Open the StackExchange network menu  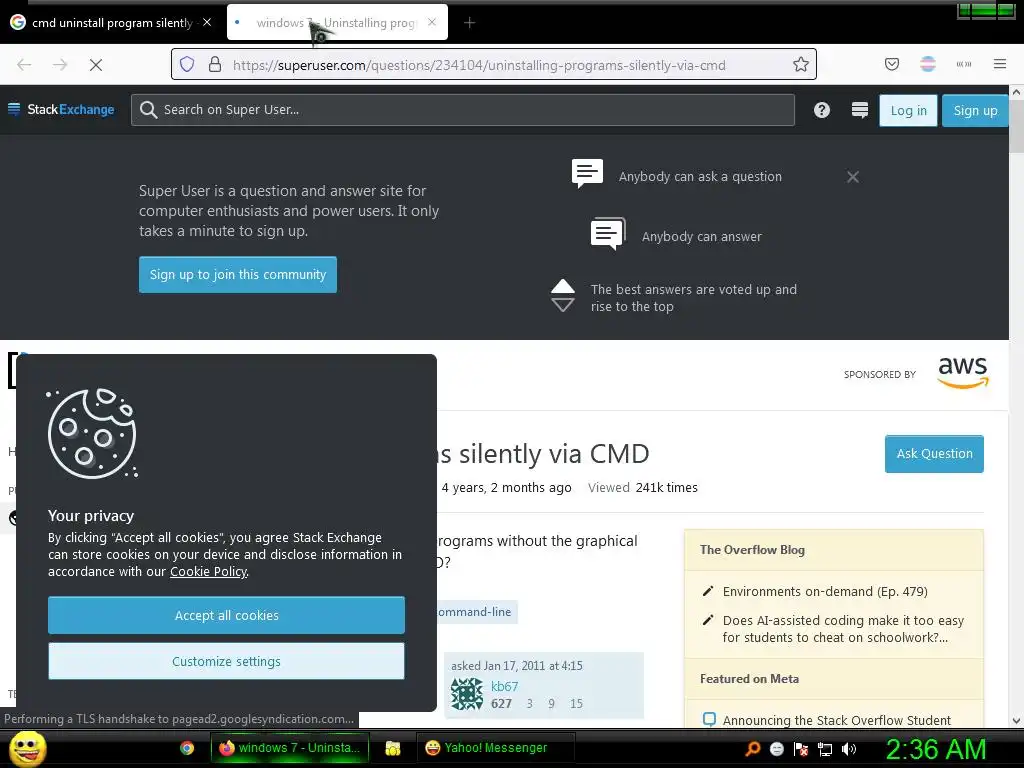pos(61,110)
